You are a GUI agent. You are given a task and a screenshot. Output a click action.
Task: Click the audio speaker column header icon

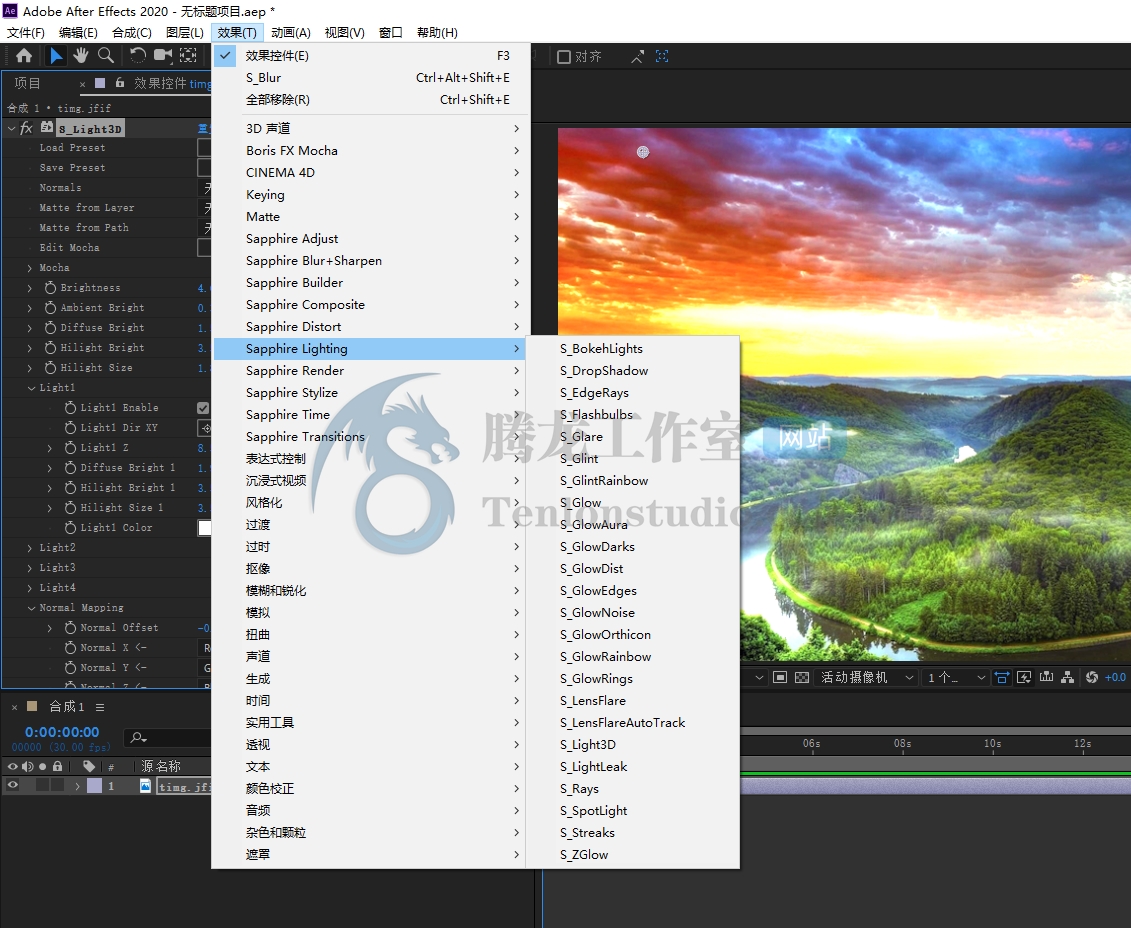tap(27, 766)
